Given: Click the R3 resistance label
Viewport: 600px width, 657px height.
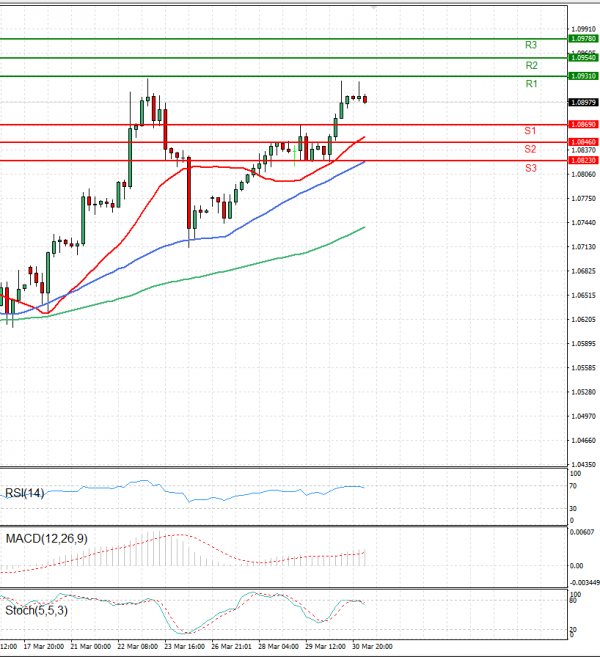Looking at the screenshot, I should click(531, 45).
